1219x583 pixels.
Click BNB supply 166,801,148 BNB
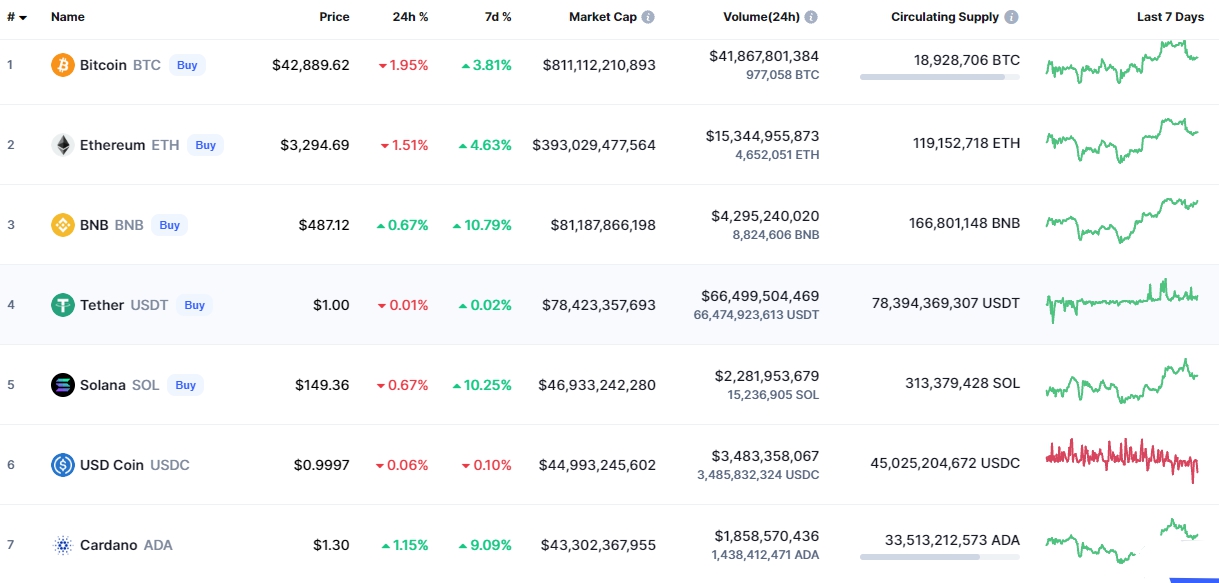[x=965, y=223]
